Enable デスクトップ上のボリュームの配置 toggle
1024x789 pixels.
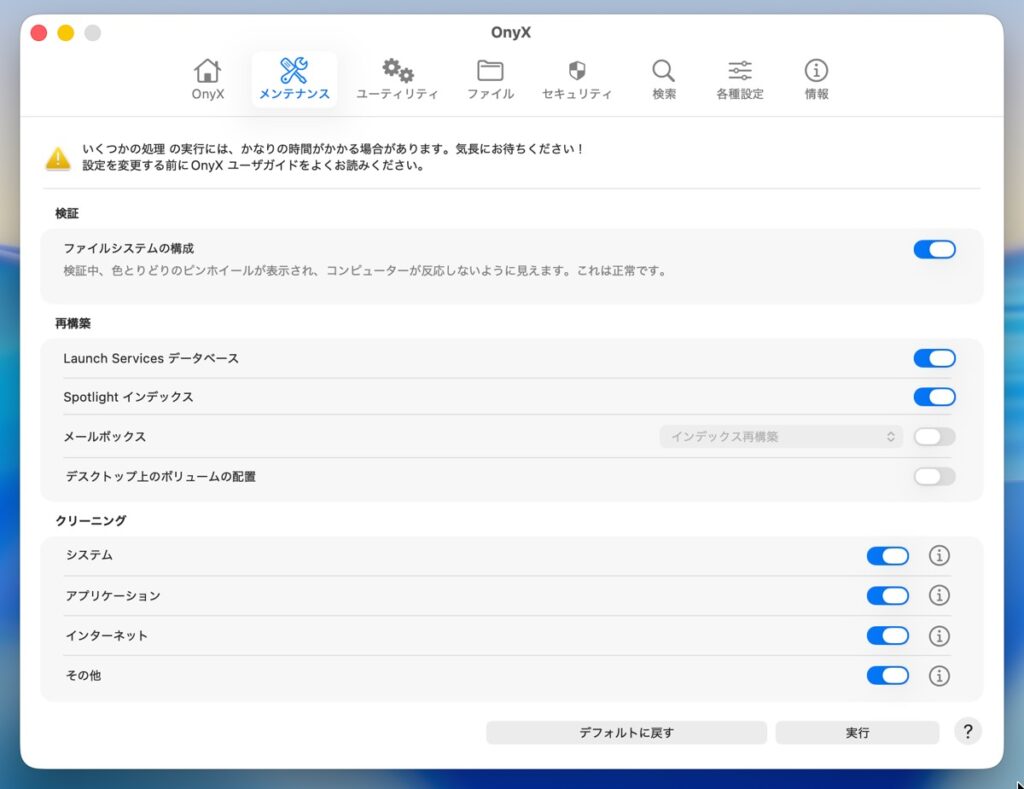(934, 476)
